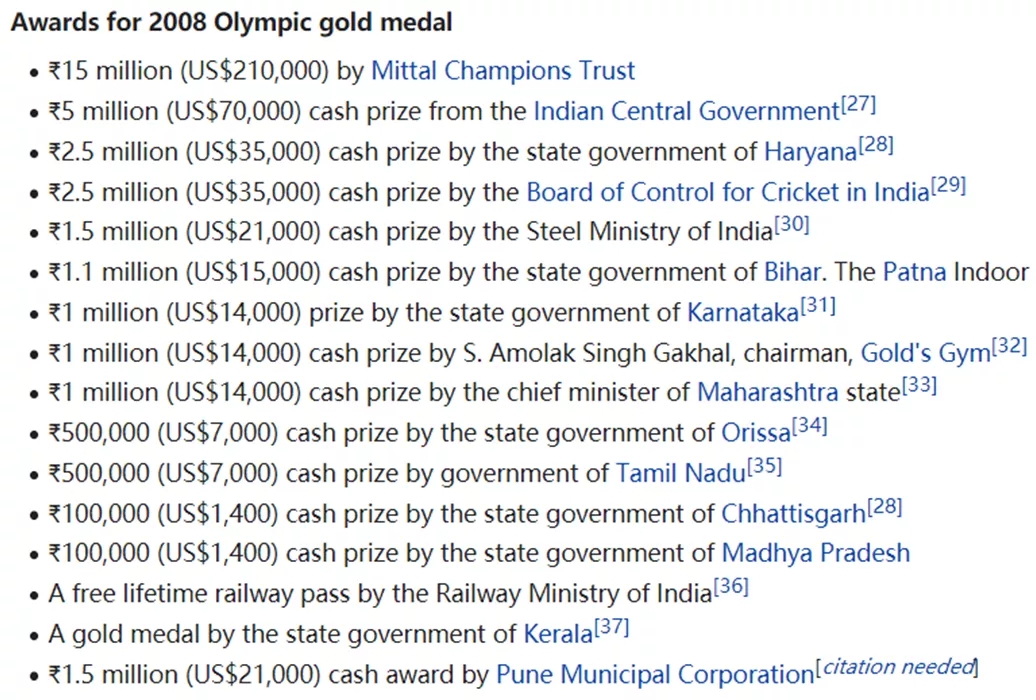1036x700 pixels.
Task: Jump to footnote 30 after Steel Ministry
Action: 792,225
